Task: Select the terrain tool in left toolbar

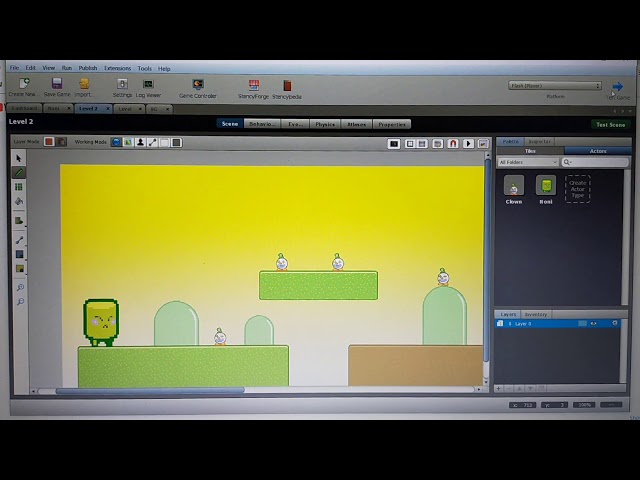Action: (19, 221)
